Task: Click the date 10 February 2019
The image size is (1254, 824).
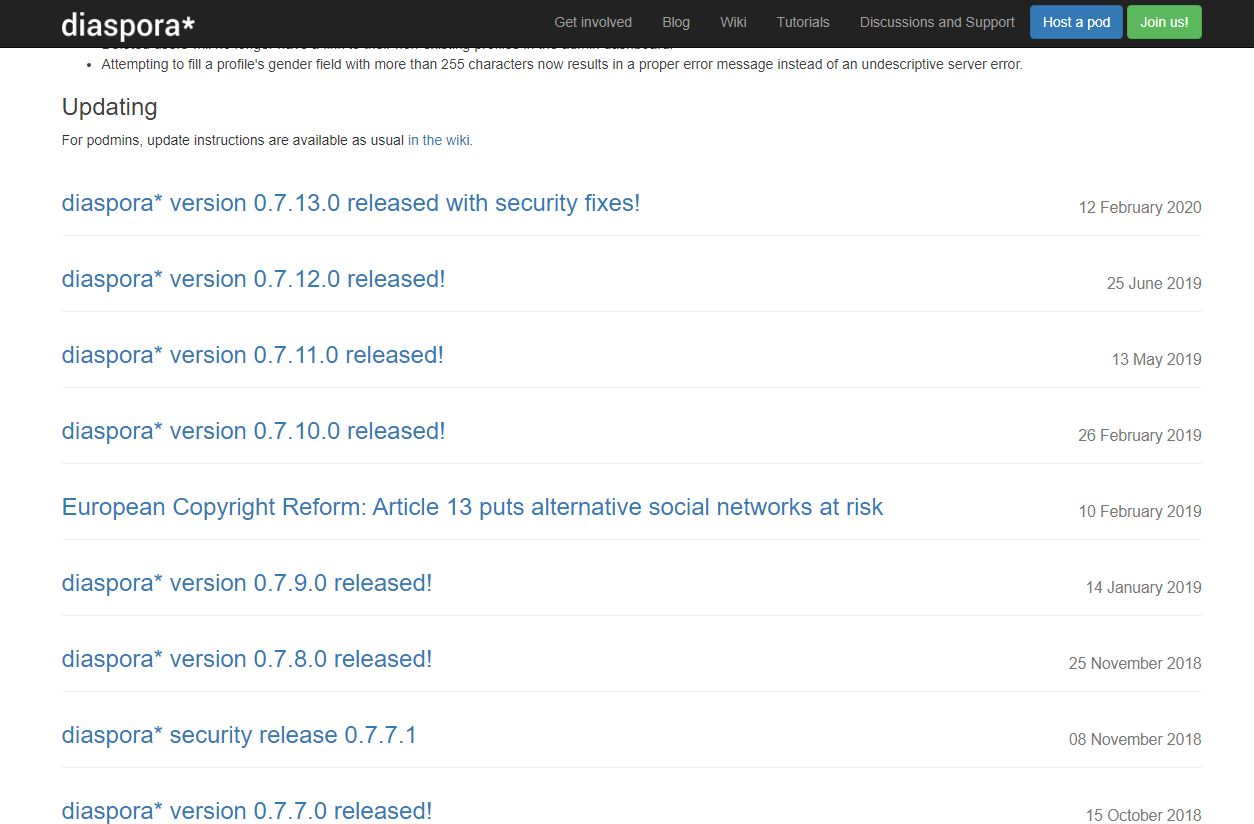Action: [1140, 511]
